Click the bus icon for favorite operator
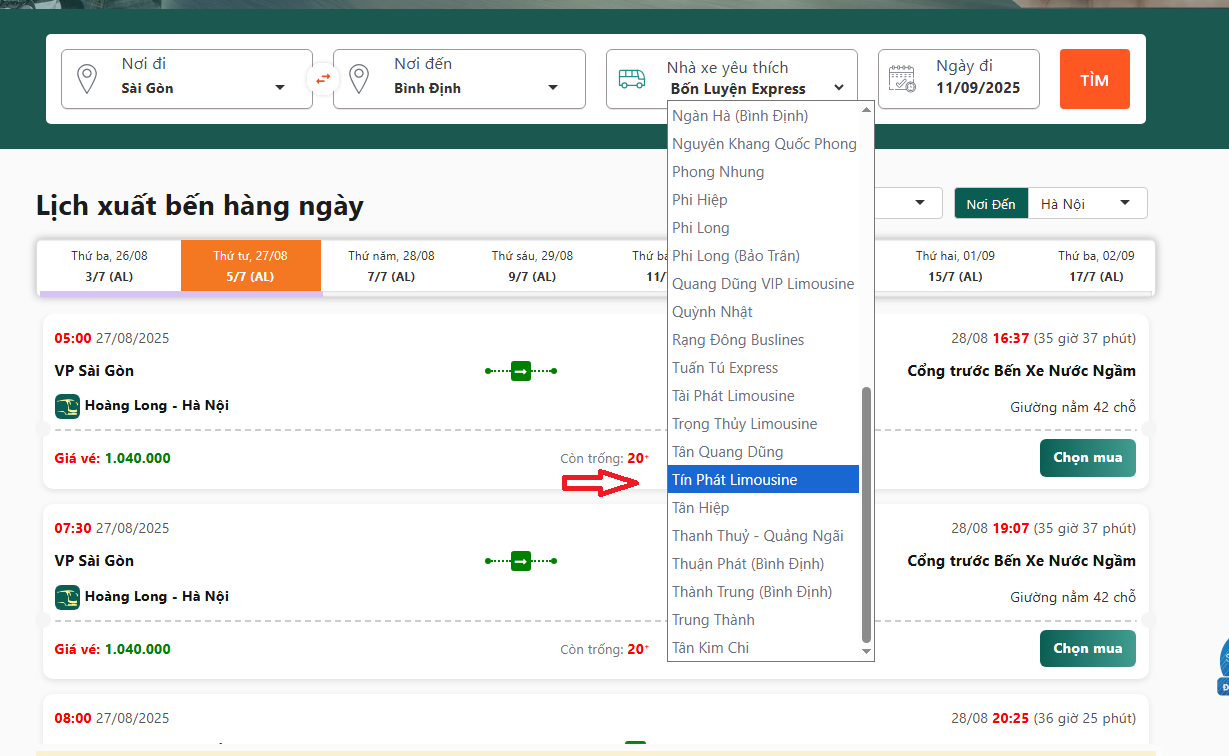This screenshot has width=1229, height=756. click(632, 79)
